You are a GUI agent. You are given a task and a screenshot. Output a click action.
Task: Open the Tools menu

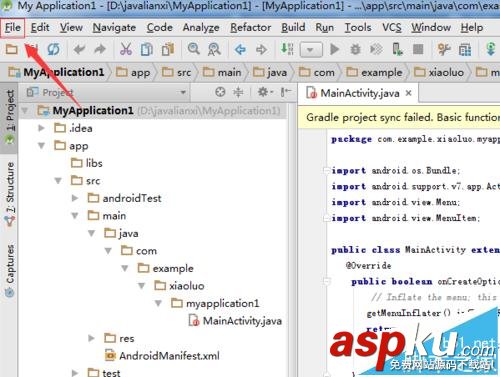coord(358,27)
